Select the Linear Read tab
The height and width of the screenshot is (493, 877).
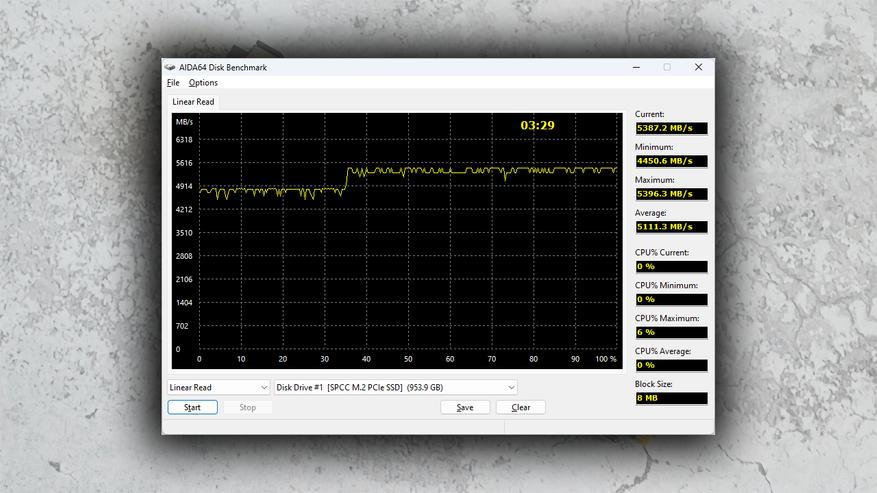click(x=193, y=102)
